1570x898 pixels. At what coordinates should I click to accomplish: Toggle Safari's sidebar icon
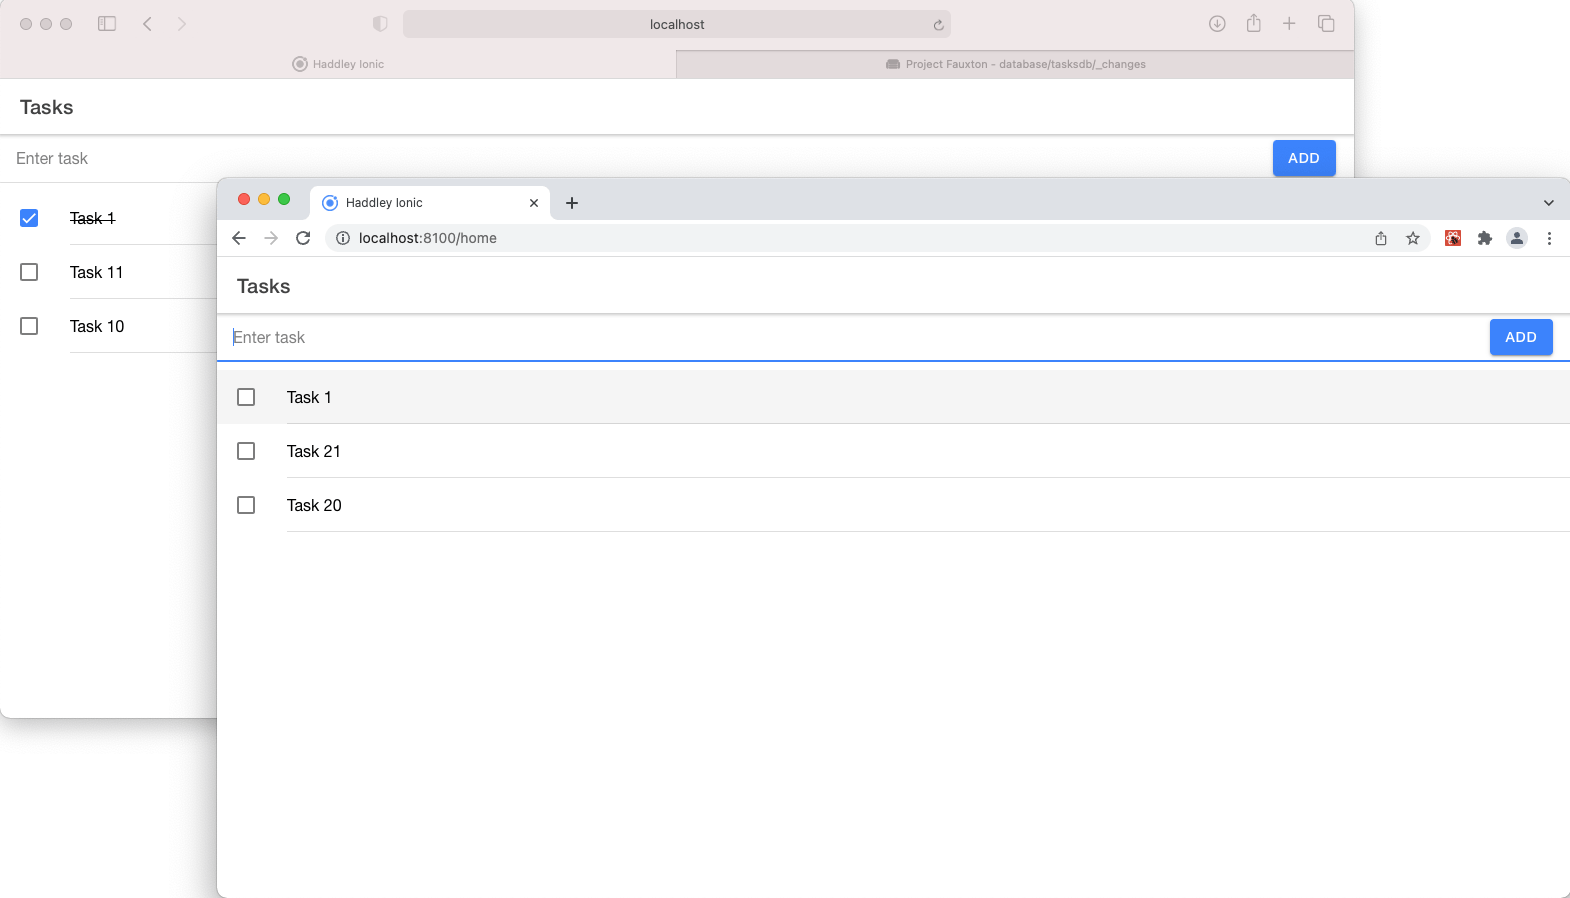(107, 24)
